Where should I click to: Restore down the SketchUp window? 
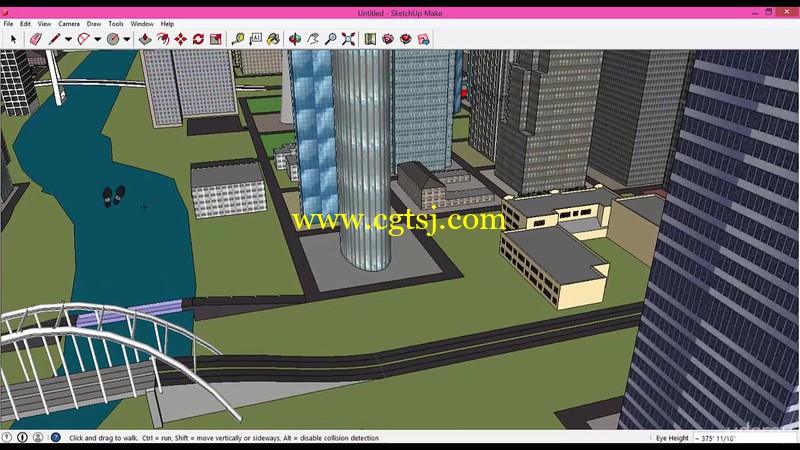[768, 12]
